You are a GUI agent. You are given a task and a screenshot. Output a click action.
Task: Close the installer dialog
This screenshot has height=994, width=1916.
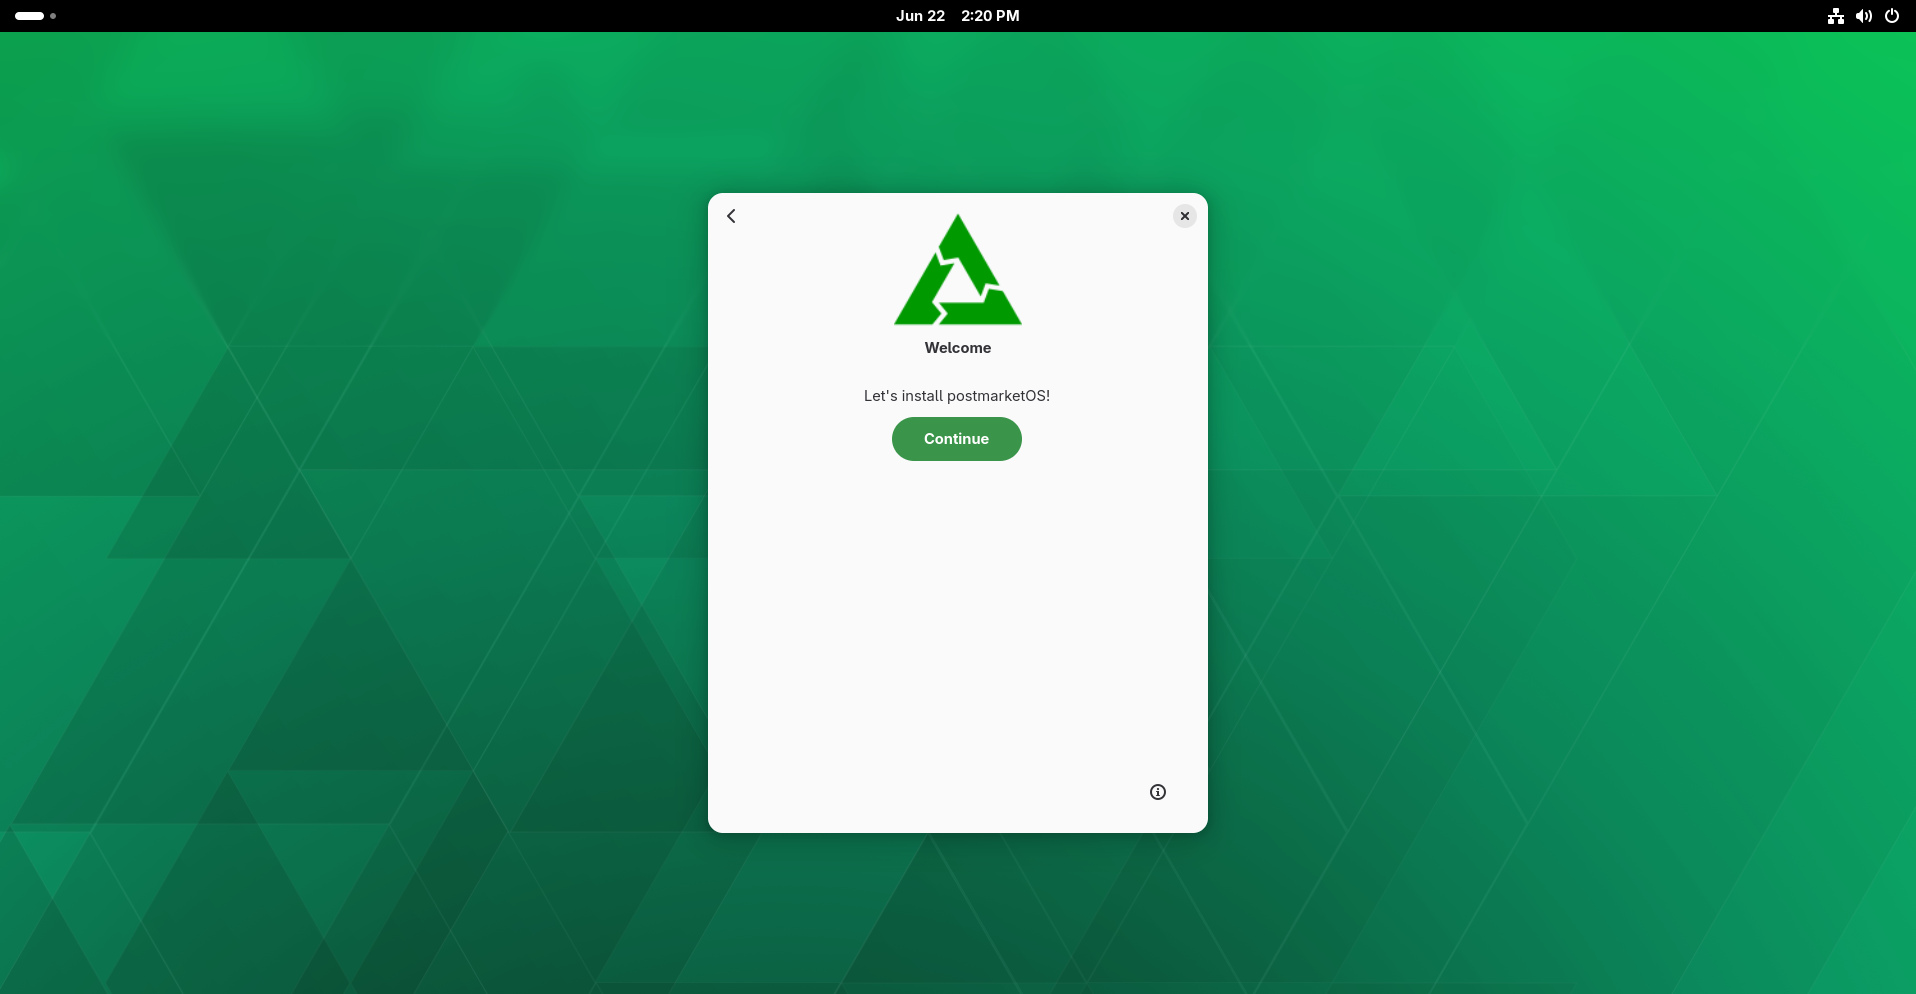(x=1184, y=216)
